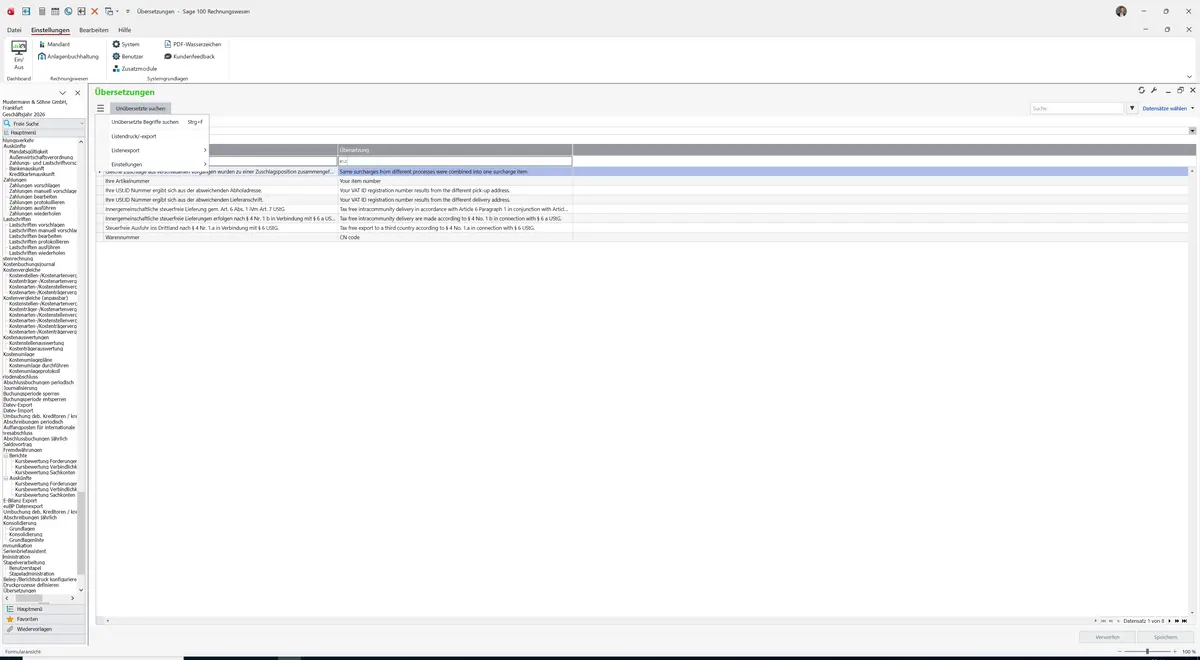Open the calculator icon in the quick access toolbar
This screenshot has width=1200, height=660.
pyautogui.click(x=41, y=11)
